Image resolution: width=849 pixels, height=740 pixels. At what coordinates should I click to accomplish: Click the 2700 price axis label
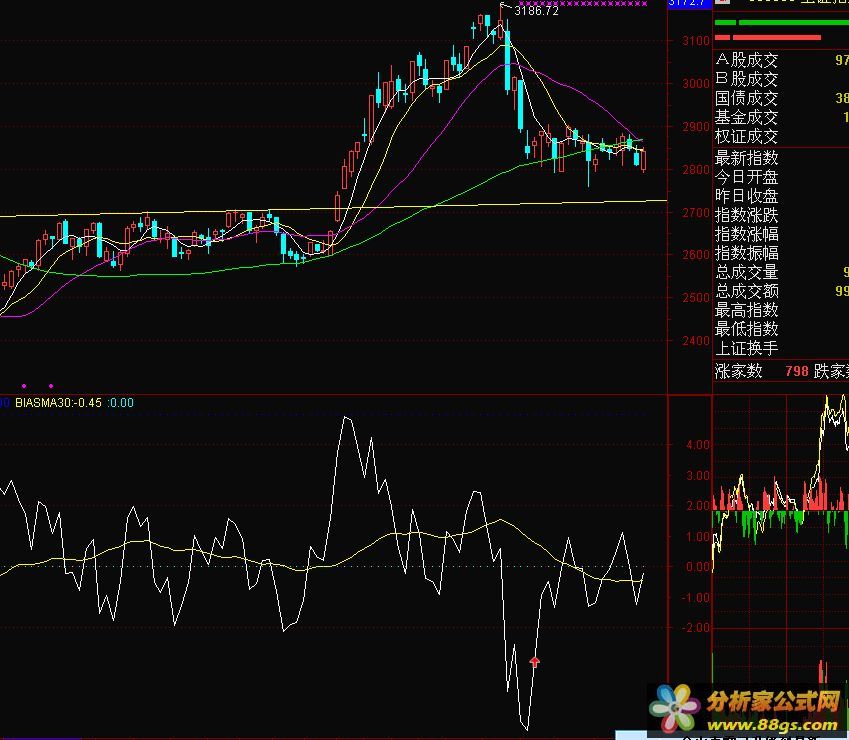coord(696,213)
